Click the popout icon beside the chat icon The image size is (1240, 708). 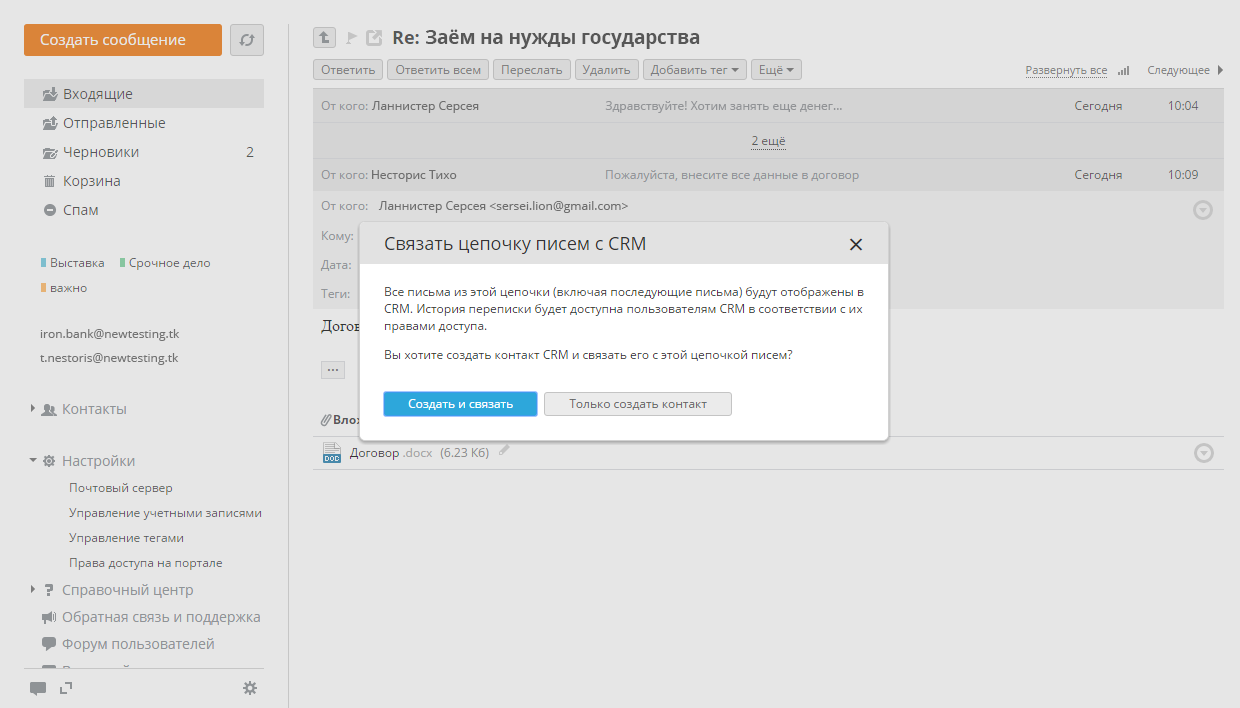[66, 688]
